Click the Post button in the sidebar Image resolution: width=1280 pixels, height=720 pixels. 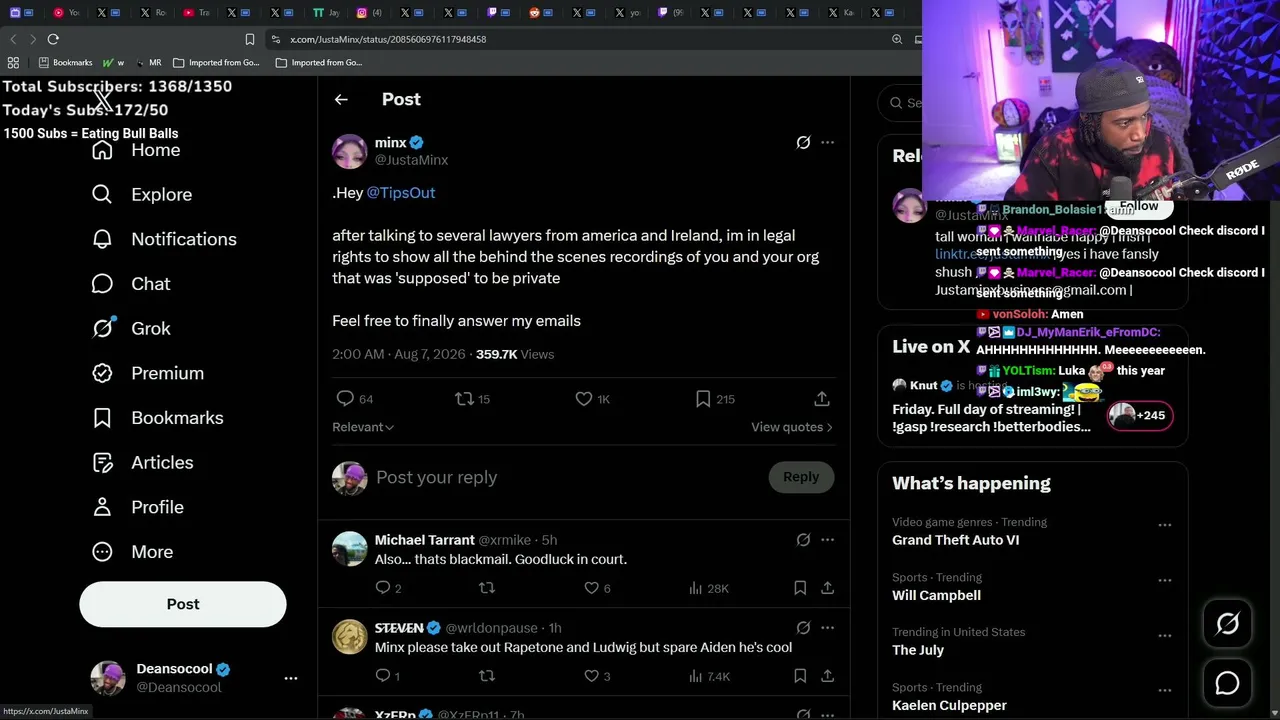(x=183, y=604)
